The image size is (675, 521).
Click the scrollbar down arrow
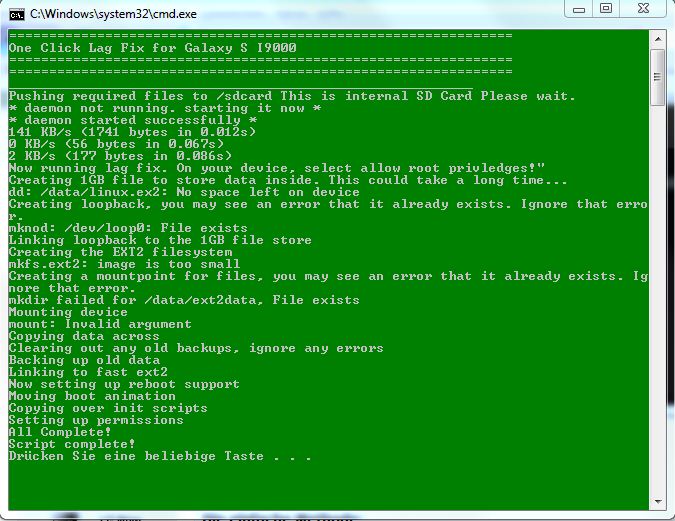pyautogui.click(x=658, y=502)
